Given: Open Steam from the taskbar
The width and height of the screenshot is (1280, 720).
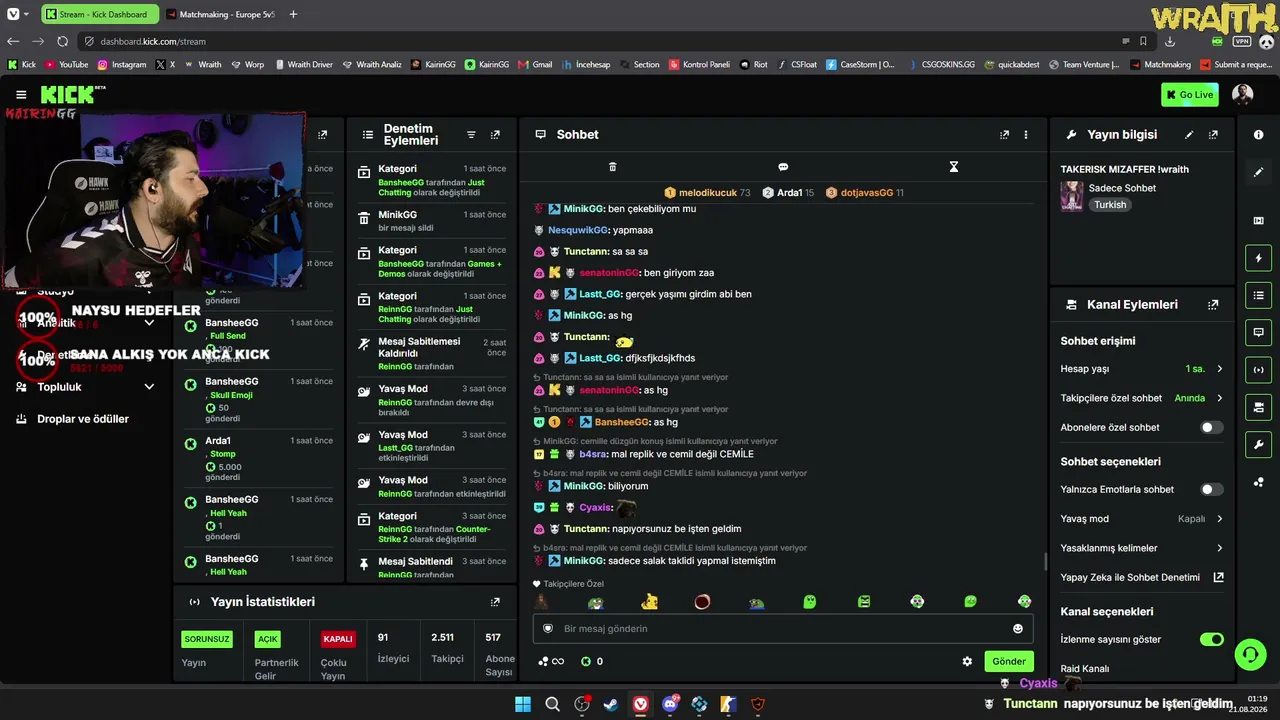Looking at the screenshot, I should click(610, 704).
